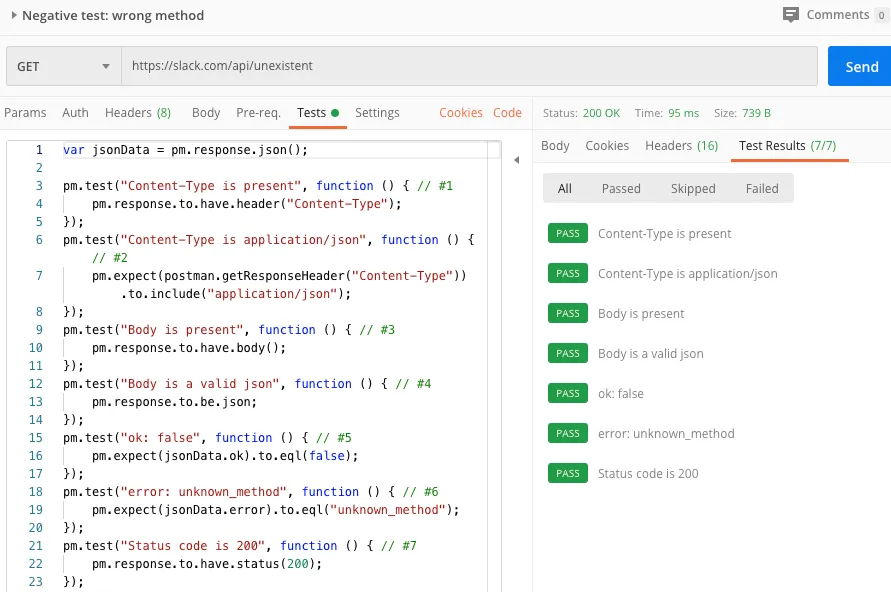Open the Settings tab
This screenshot has height=592, width=891.
coord(377,112)
